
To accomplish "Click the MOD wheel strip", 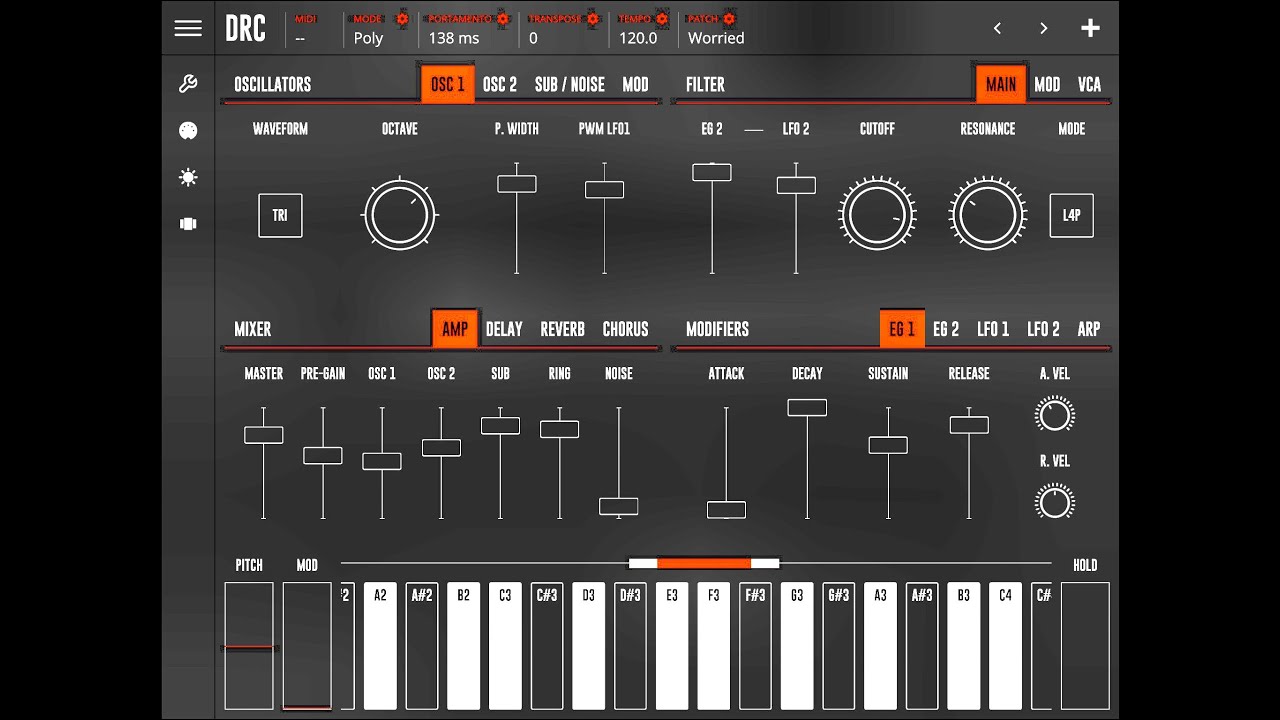I will point(307,646).
